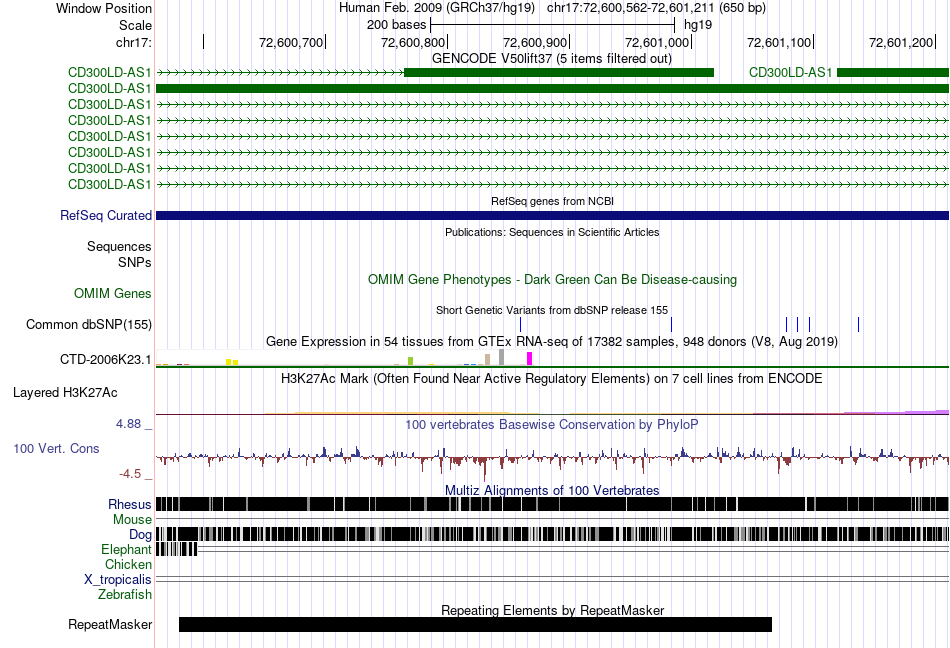Screen dimensions: 950x648
Task: Click the Window Position track label
Action: point(104,8)
